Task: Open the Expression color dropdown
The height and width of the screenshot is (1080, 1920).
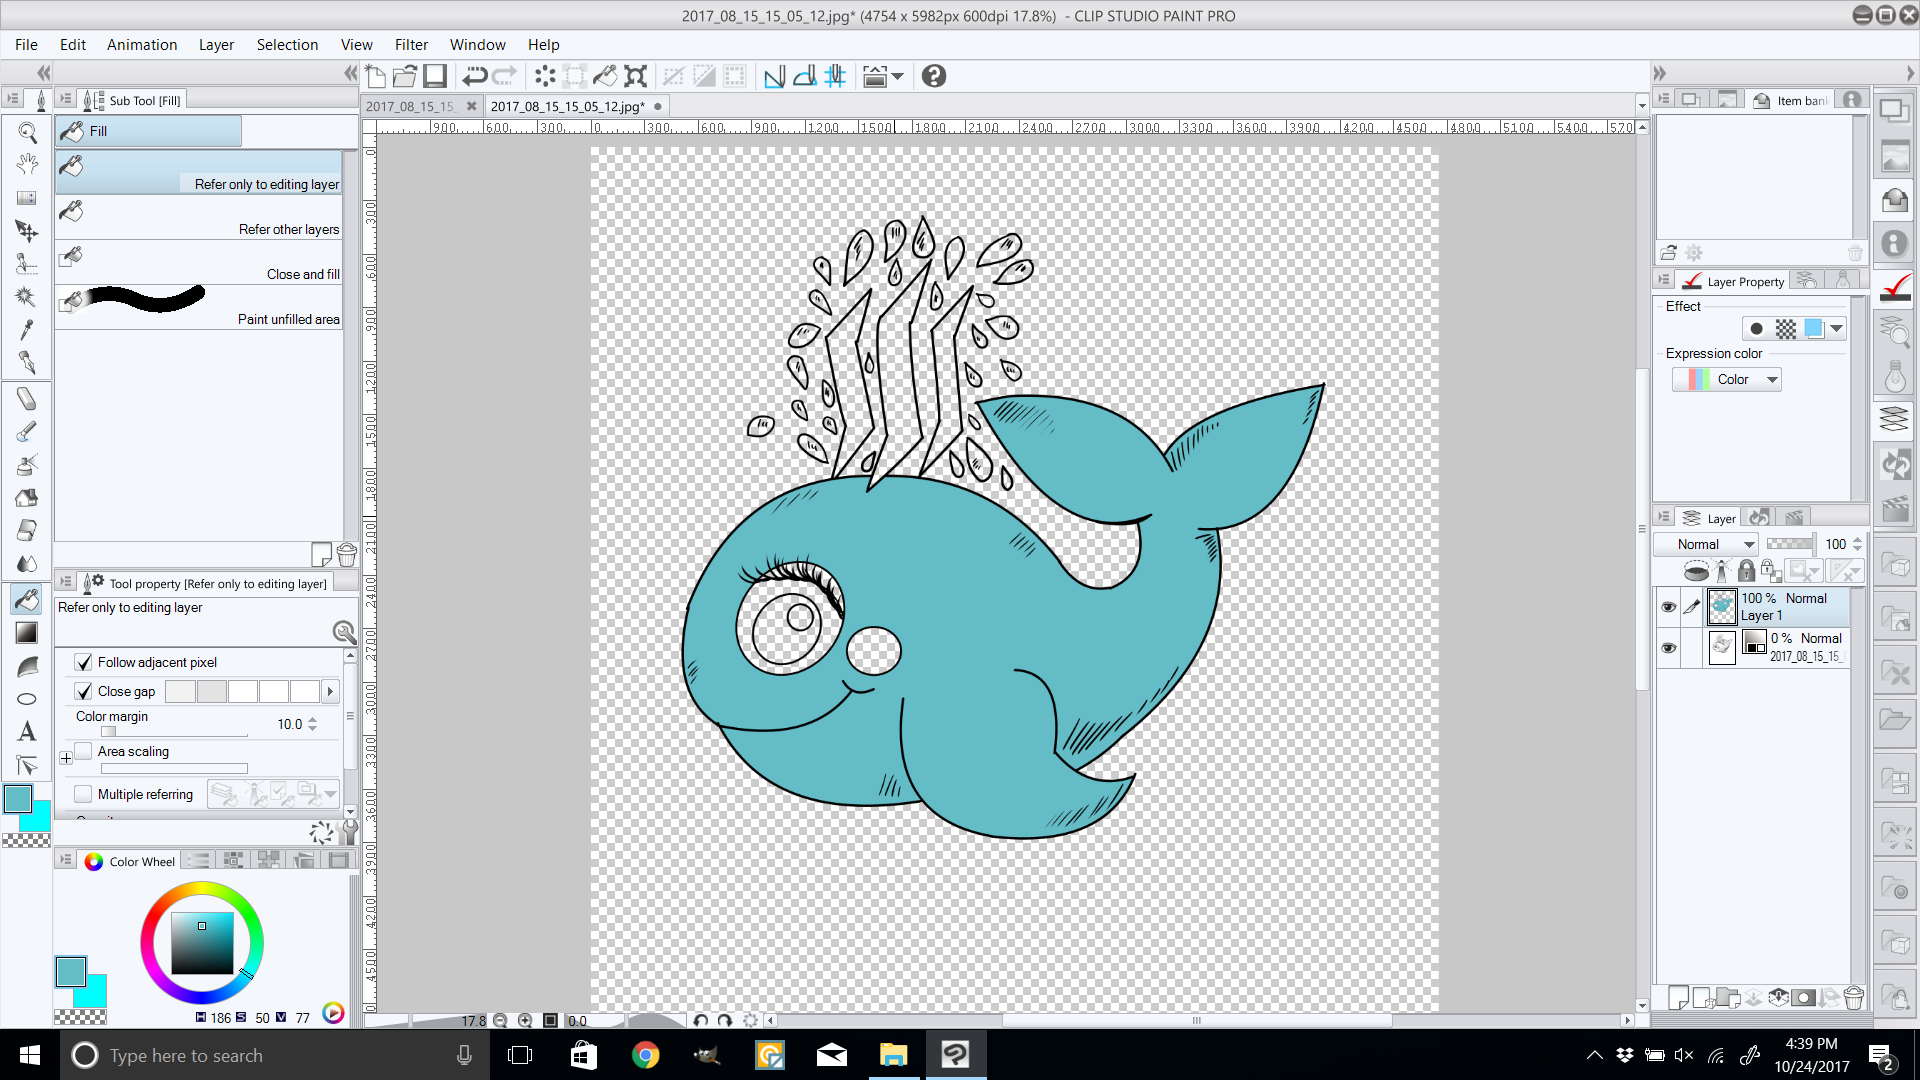Action: [x=1726, y=379]
